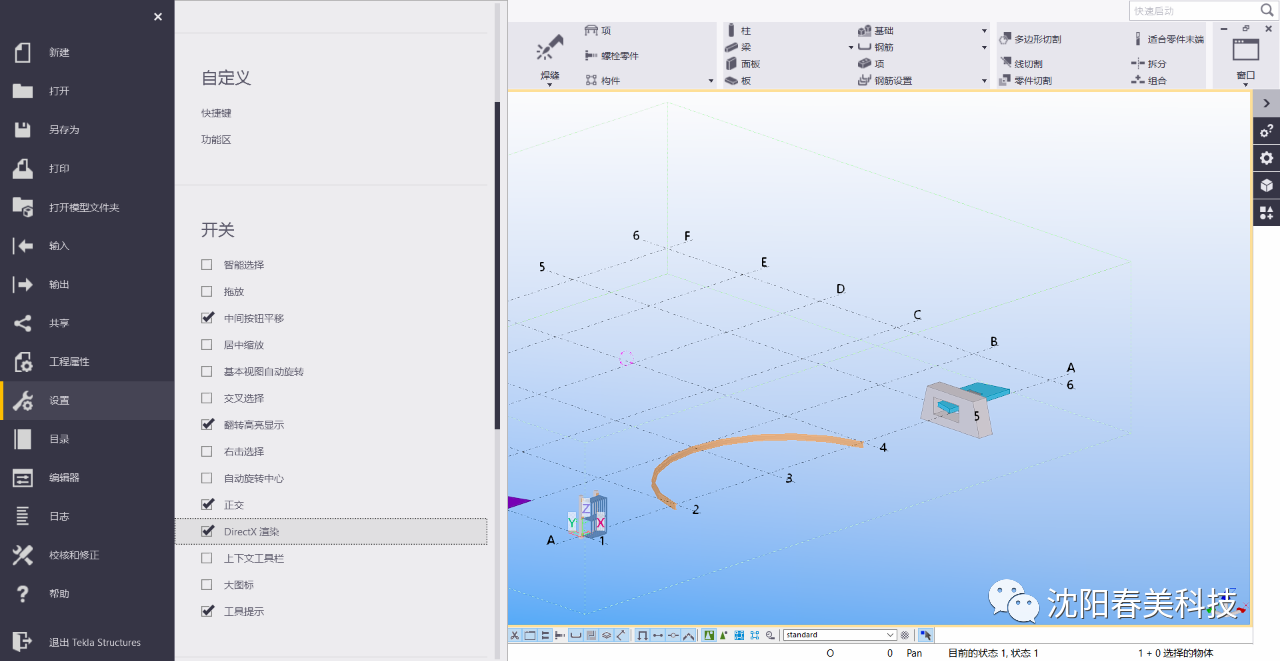This screenshot has height=661, width=1280.
Task: Expand the 基础 foundation dropdown arrow
Action: [984, 31]
